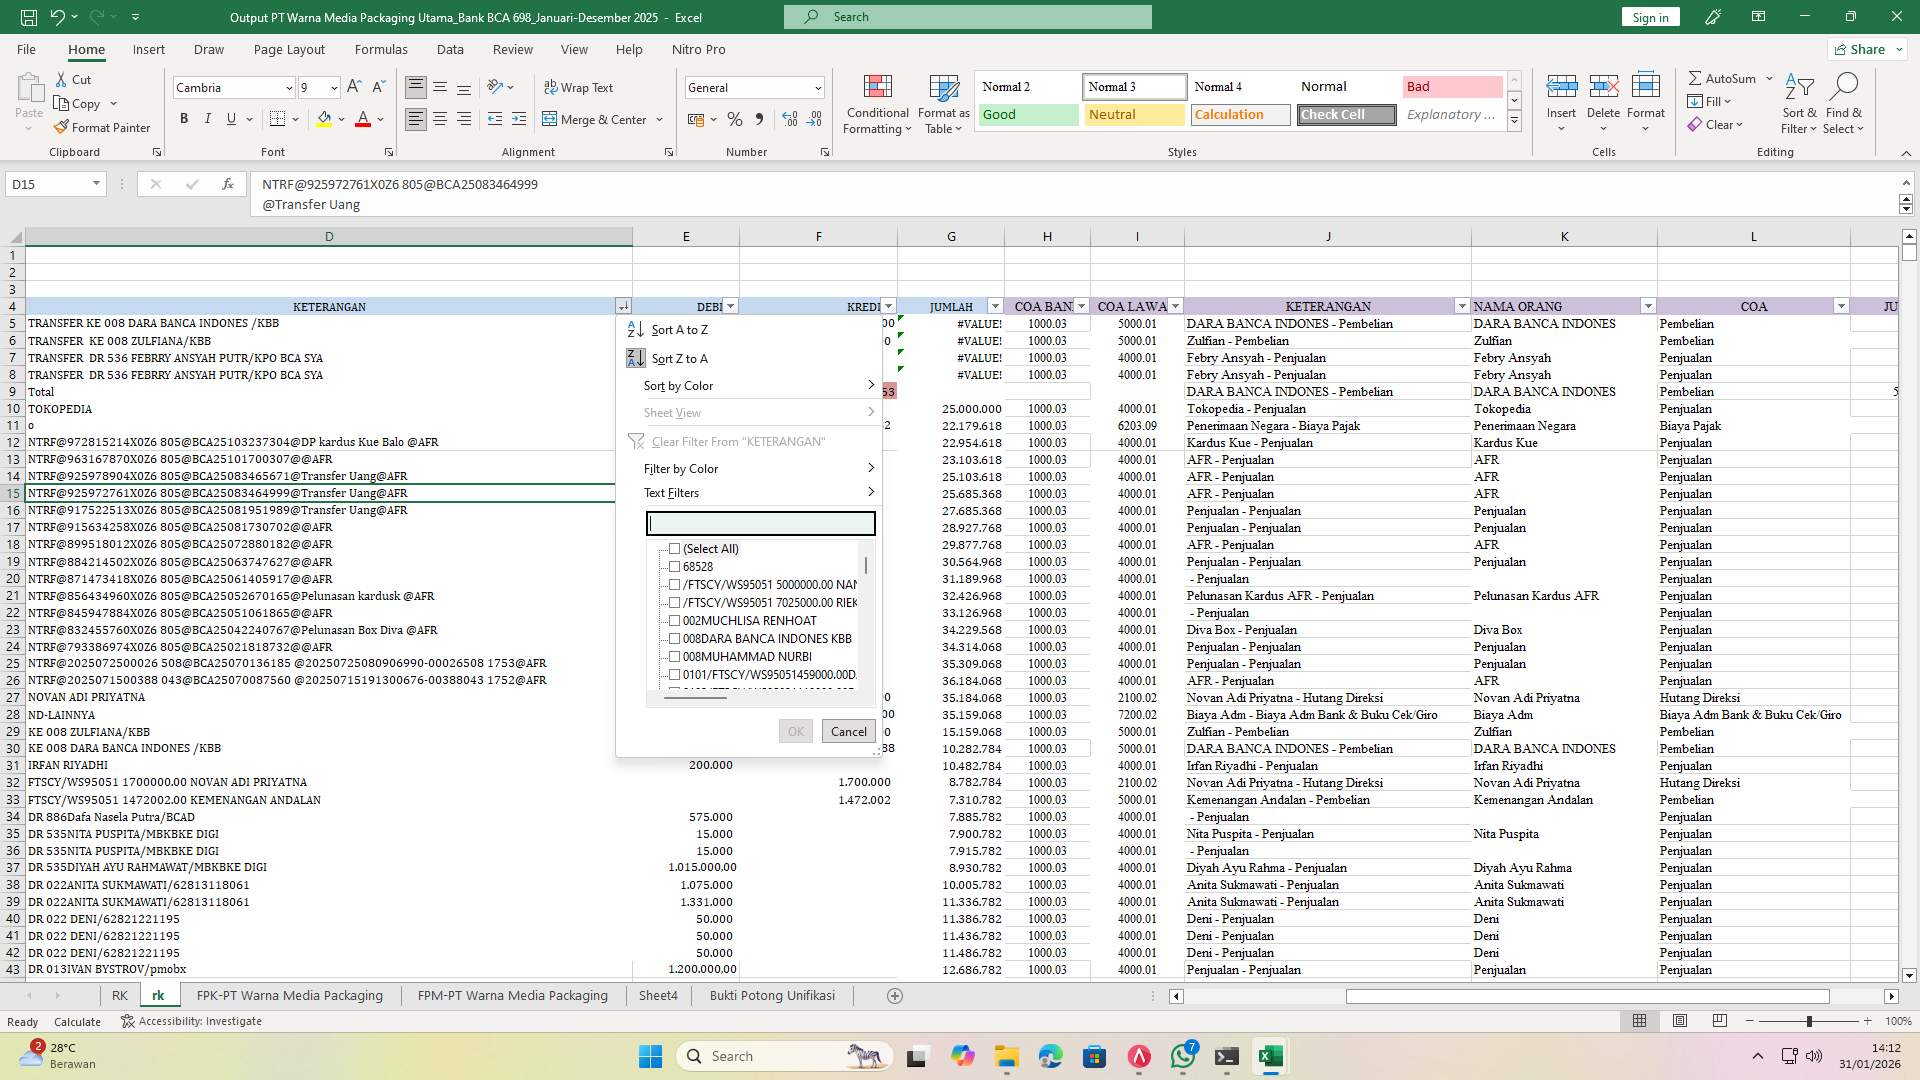Check the (Select All) filter checkbox

tap(675, 549)
